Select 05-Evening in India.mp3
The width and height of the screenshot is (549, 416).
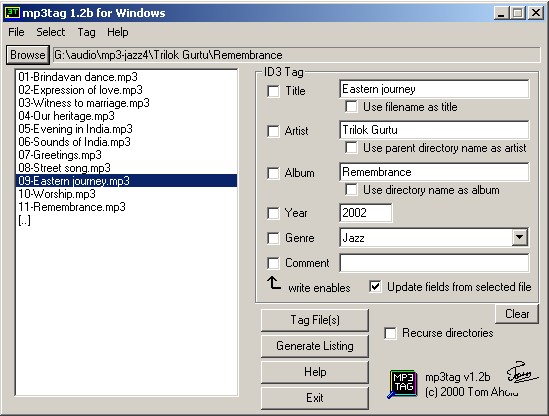(x=126, y=129)
